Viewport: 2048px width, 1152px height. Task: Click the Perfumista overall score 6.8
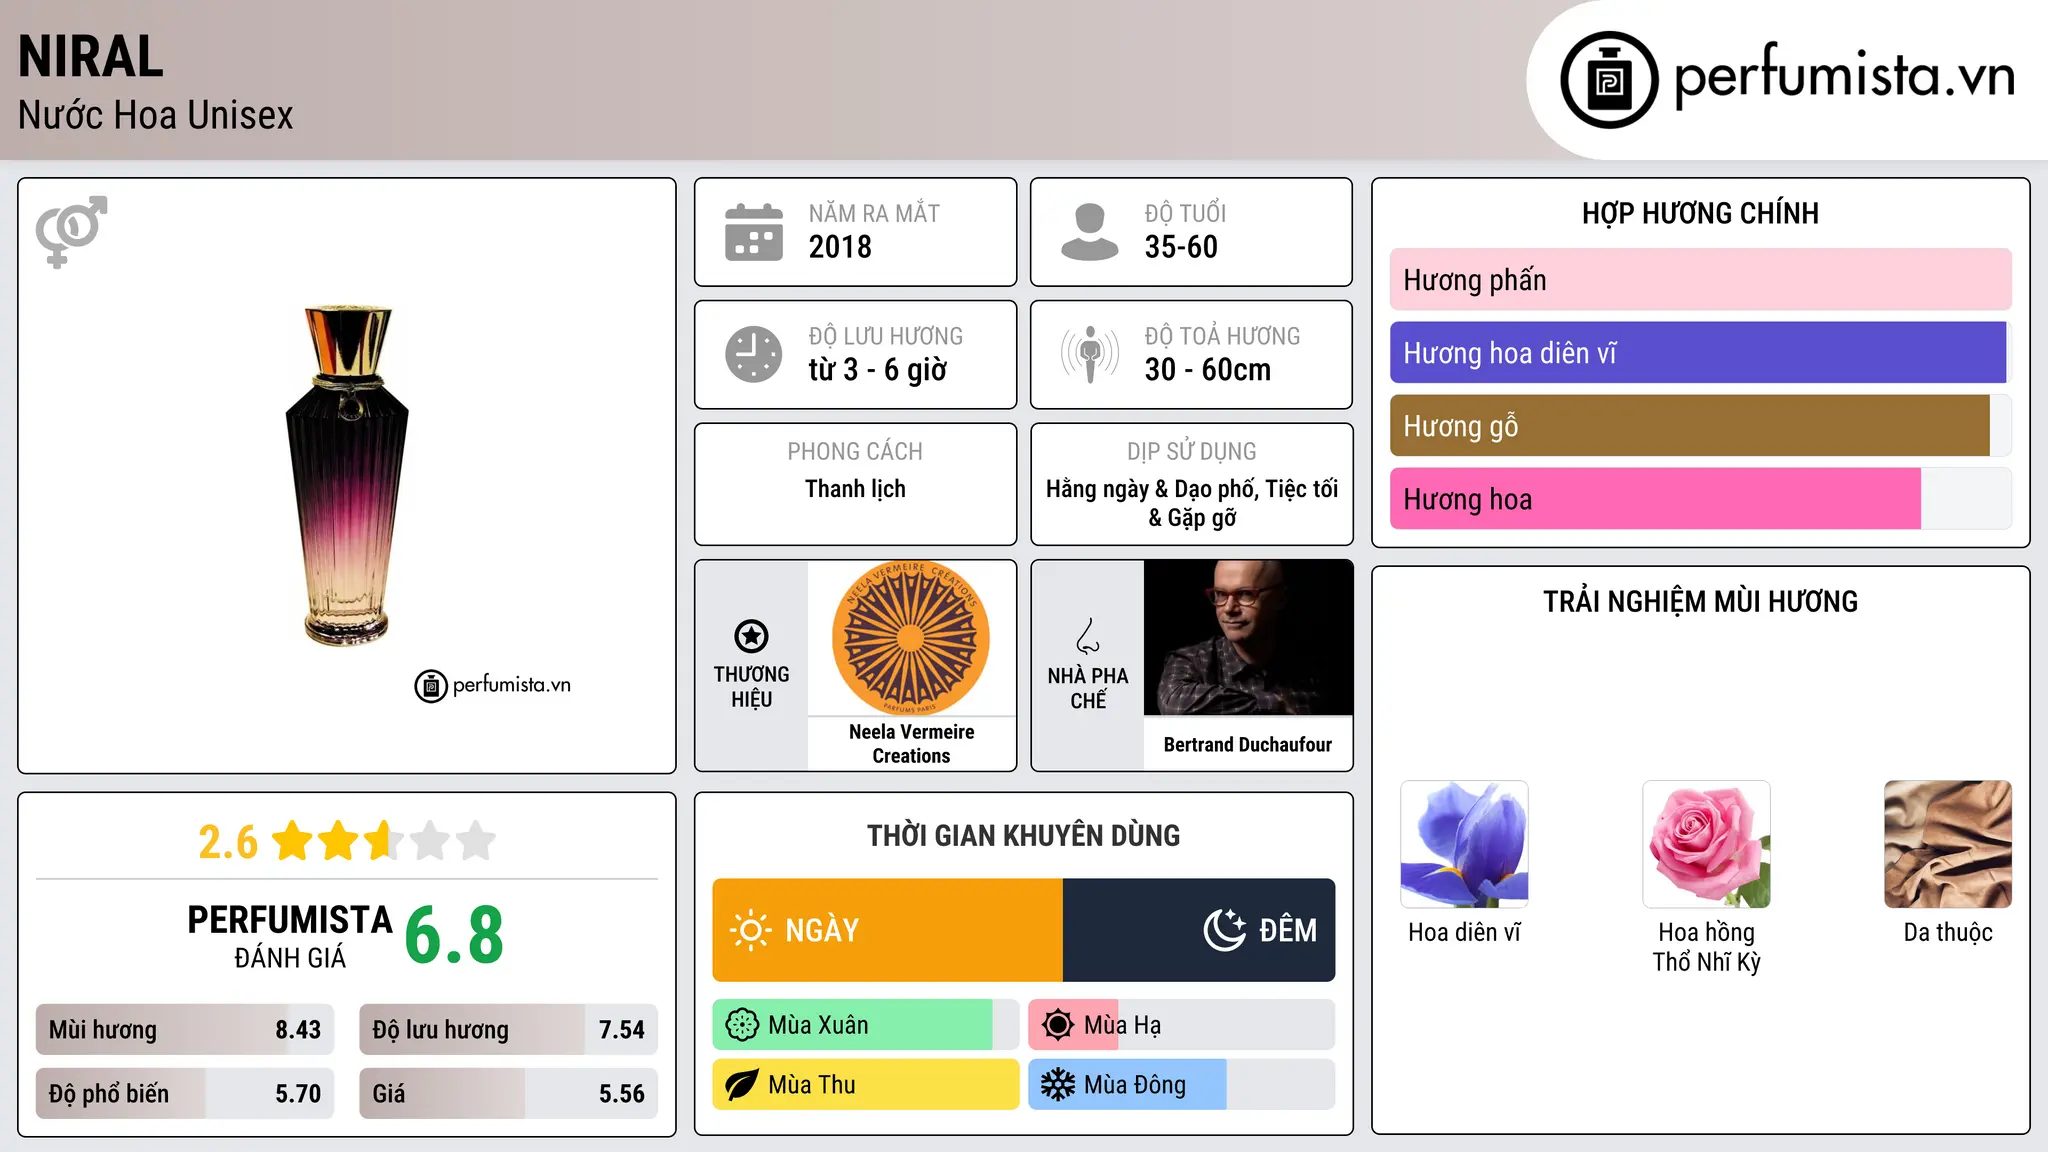[x=454, y=936]
